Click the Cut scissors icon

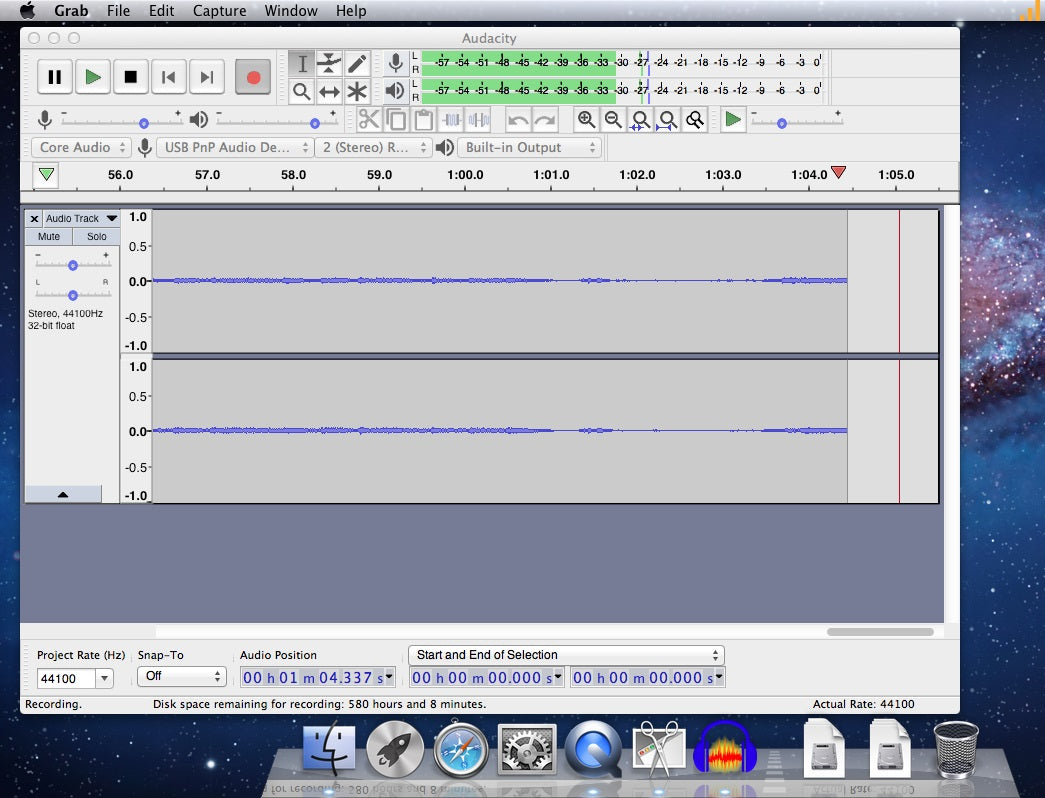click(x=369, y=120)
